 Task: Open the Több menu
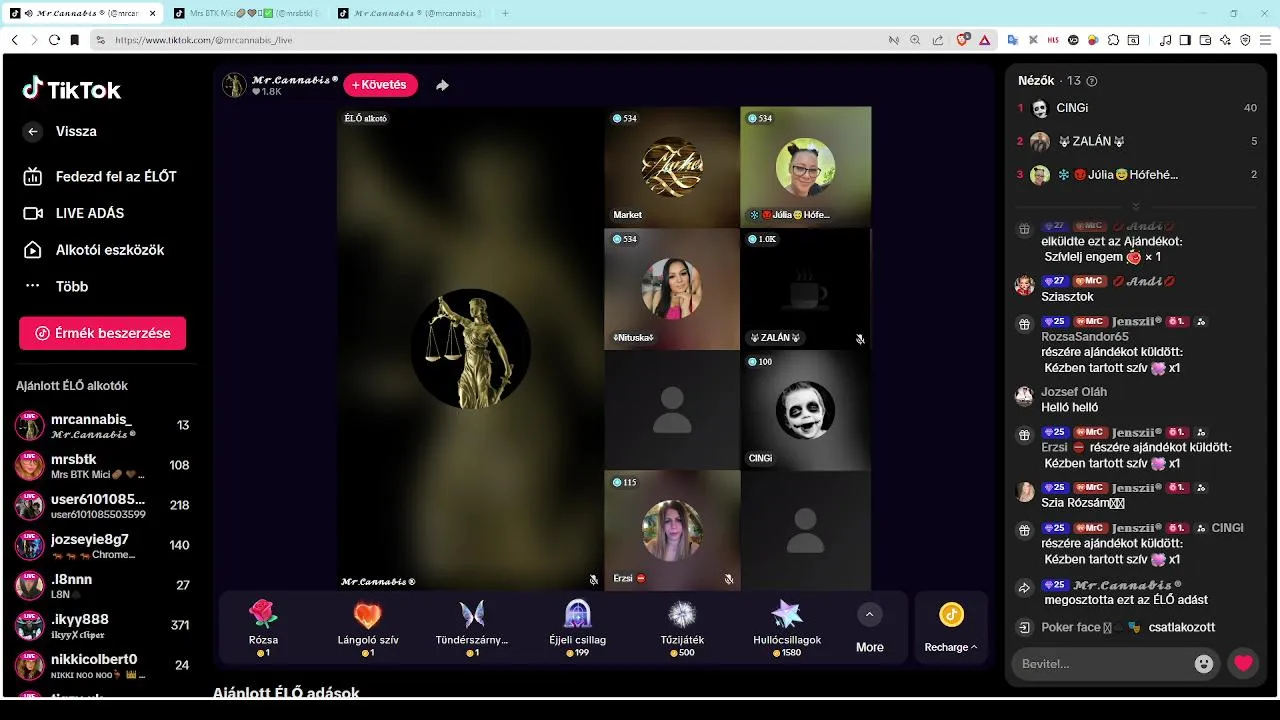[55, 286]
